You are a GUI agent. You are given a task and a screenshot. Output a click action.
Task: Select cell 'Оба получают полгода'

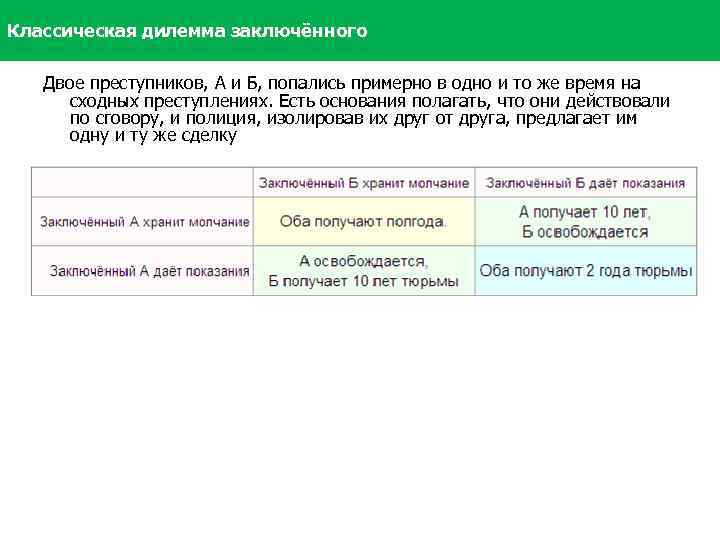click(364, 222)
